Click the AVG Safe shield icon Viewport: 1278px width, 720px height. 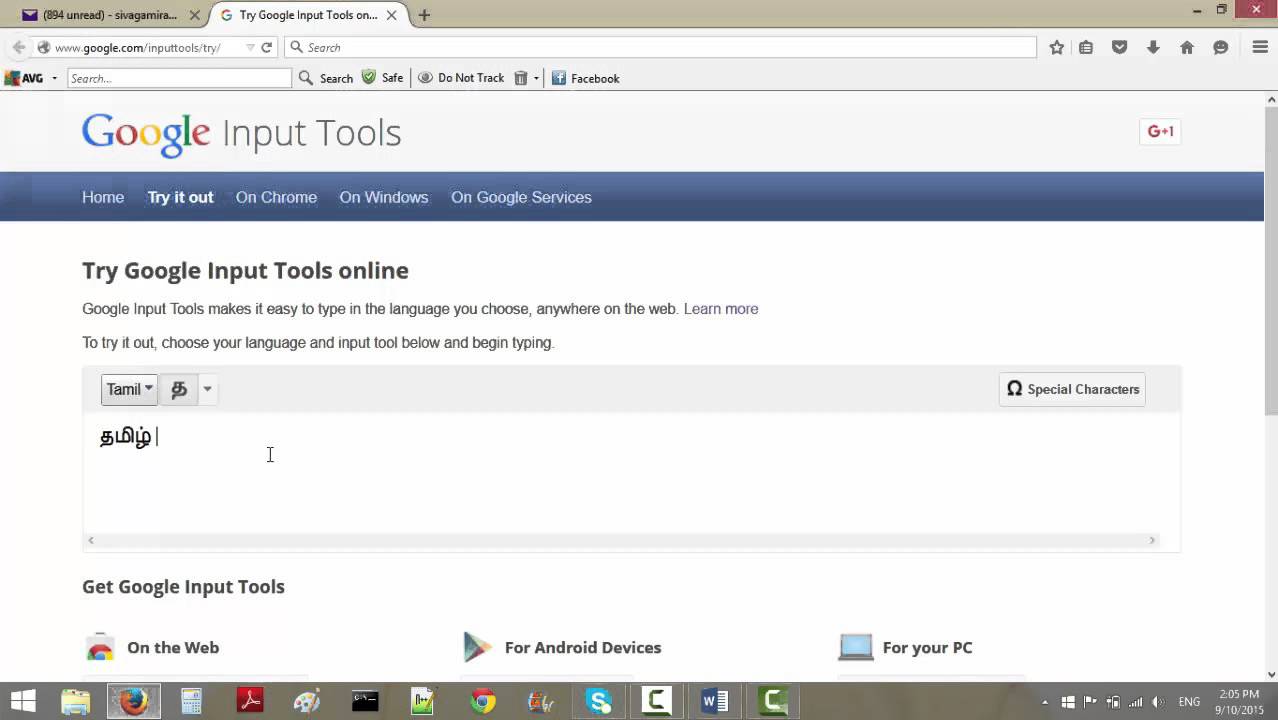click(x=369, y=77)
